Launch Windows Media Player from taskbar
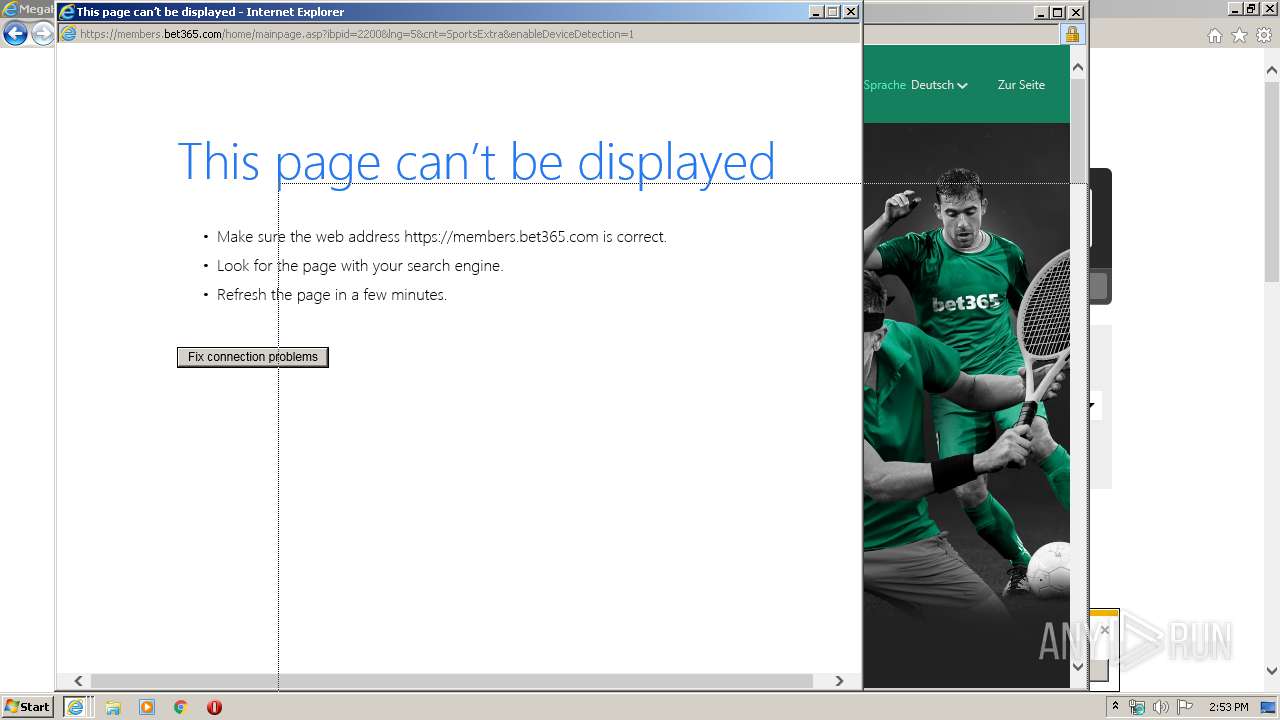The height and width of the screenshot is (720, 1280). tap(147, 707)
